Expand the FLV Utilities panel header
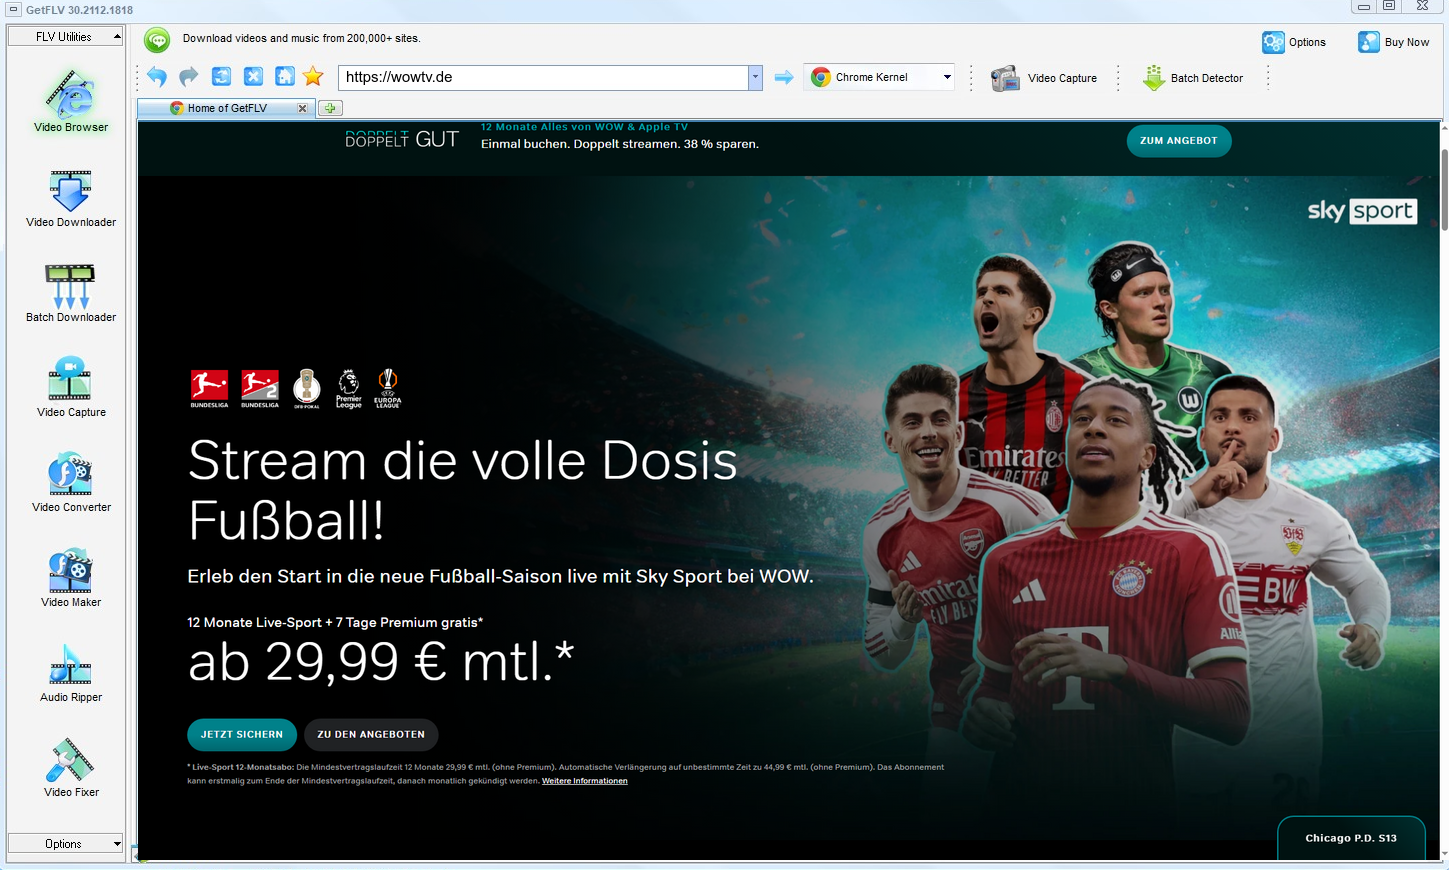Viewport: 1449px width, 870px height. click(x=65, y=36)
